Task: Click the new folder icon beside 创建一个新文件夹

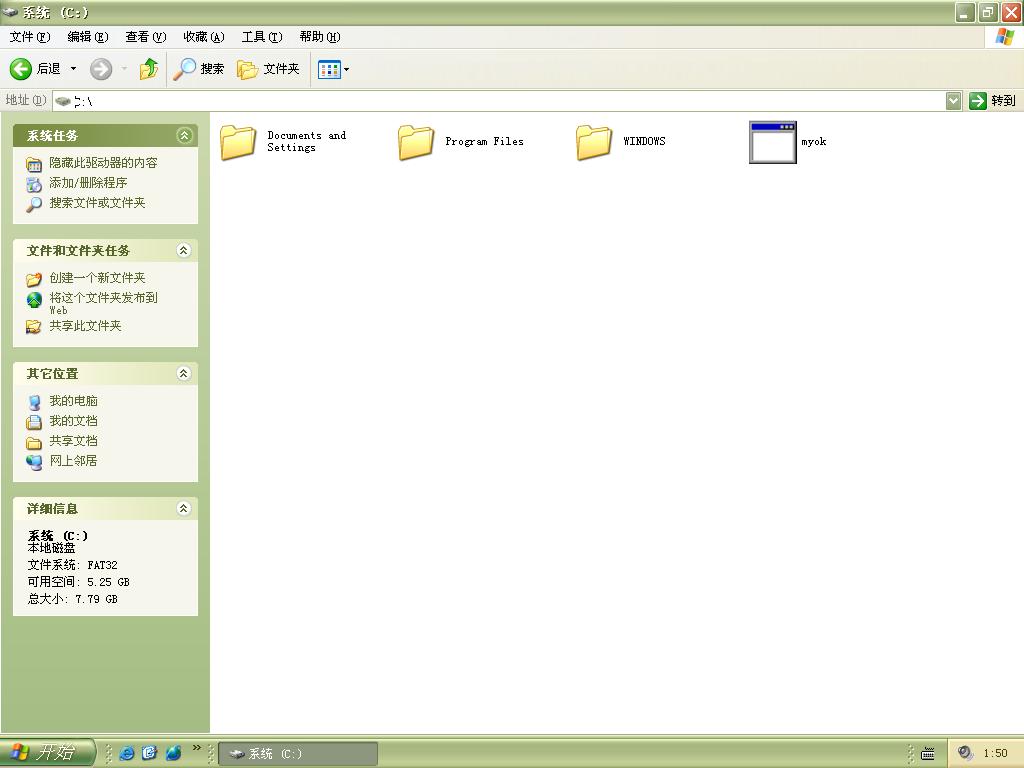Action: coord(34,279)
